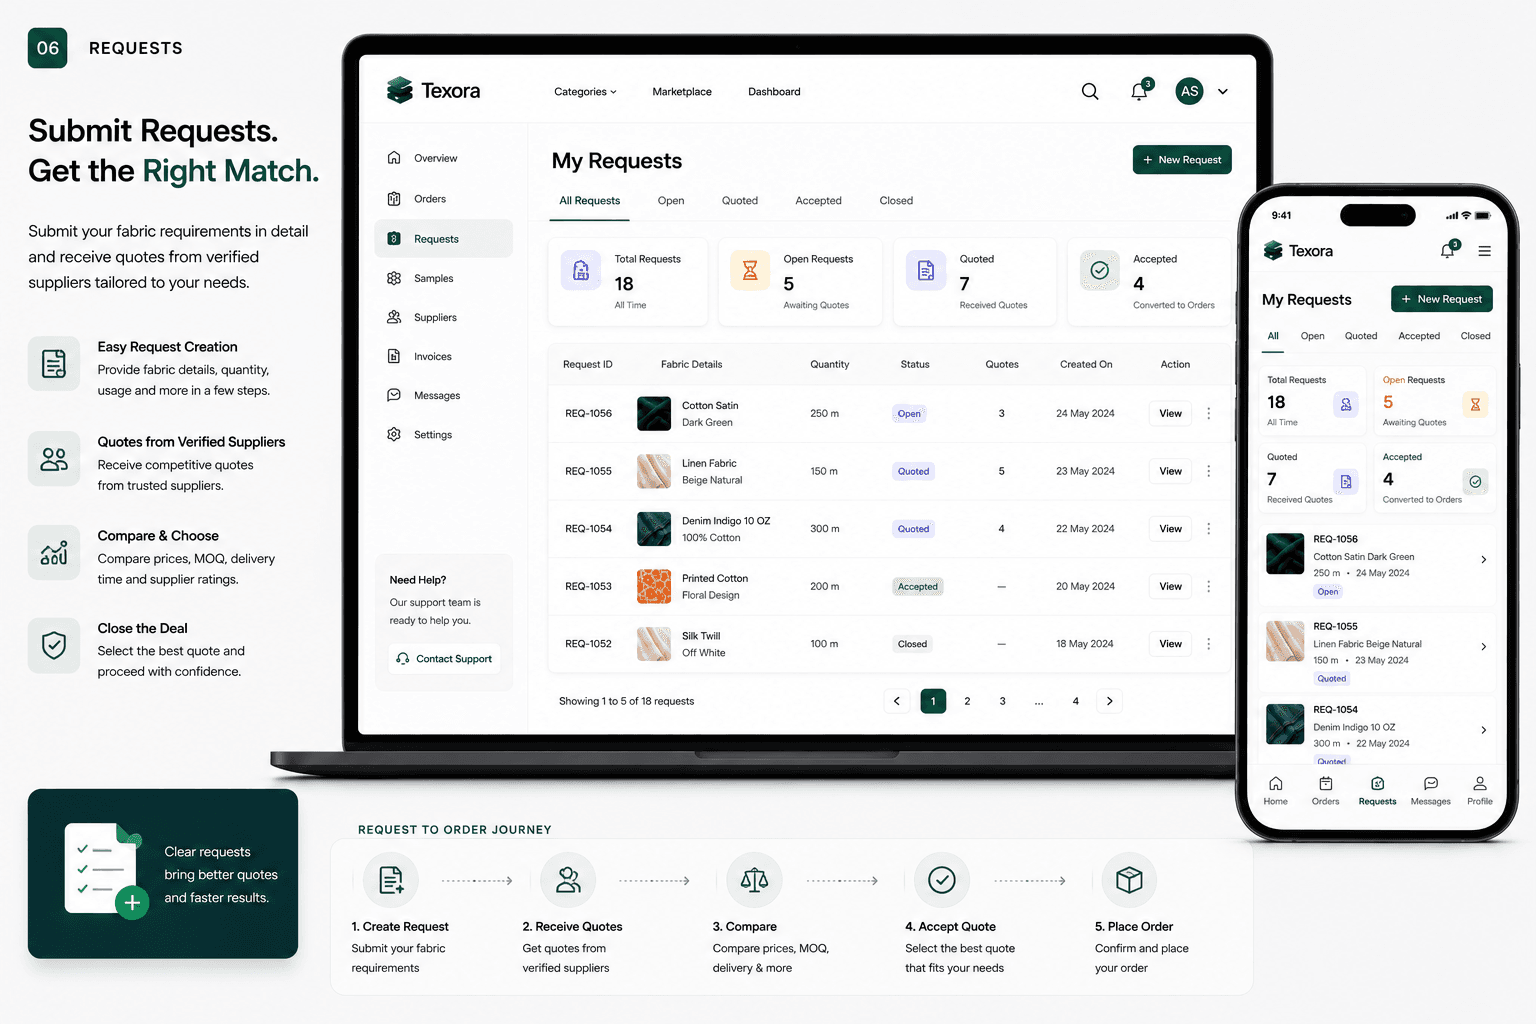Switch to the Open tab on laptop
Image resolution: width=1536 pixels, height=1024 pixels.
[671, 201]
